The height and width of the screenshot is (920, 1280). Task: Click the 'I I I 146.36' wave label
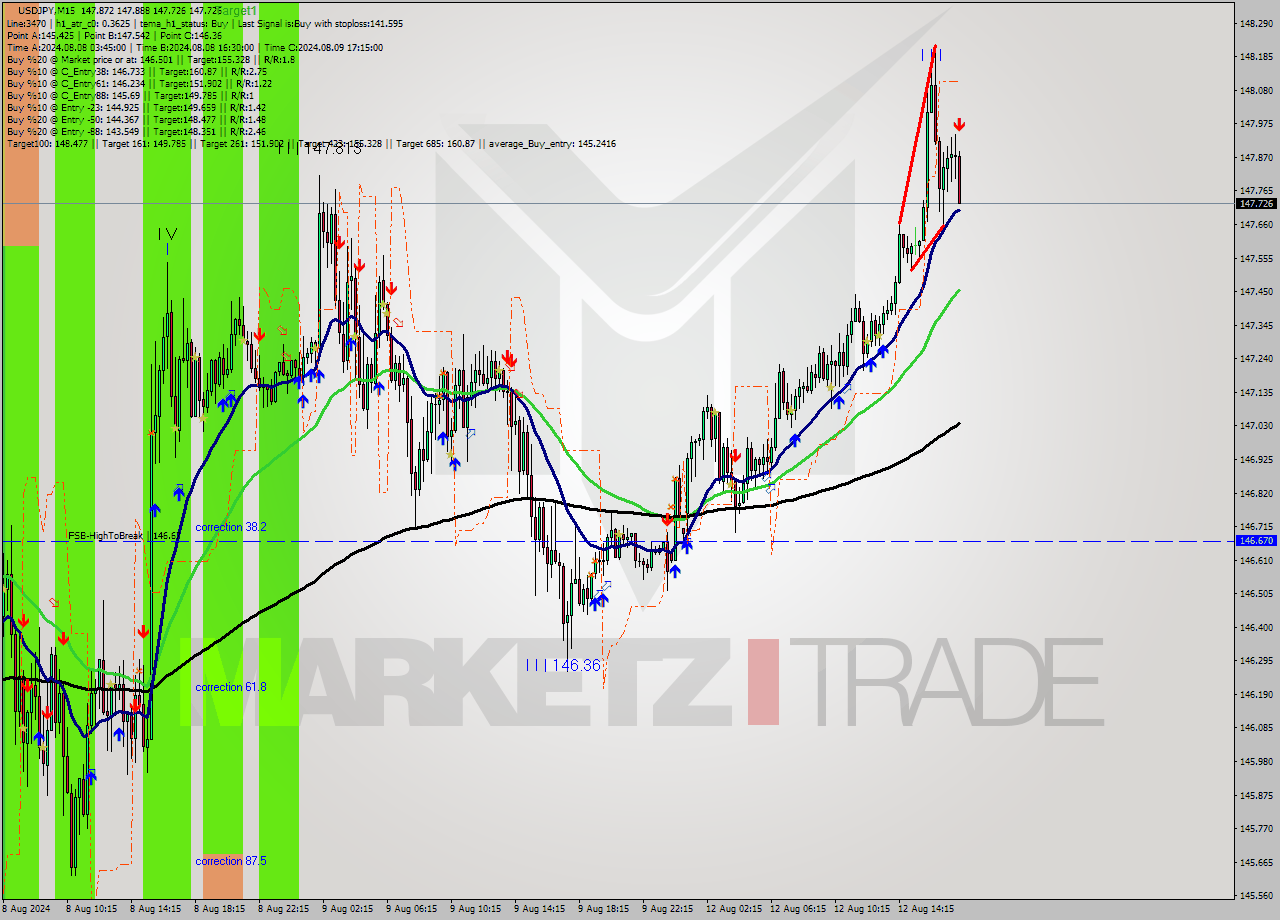click(563, 665)
